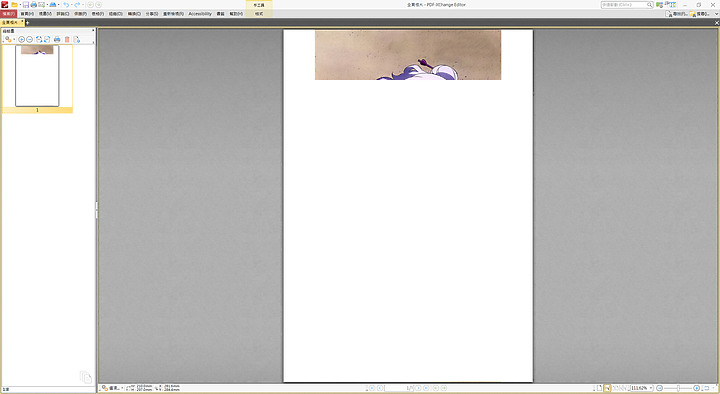The height and width of the screenshot is (394, 720).
Task: Click the zoom in thumbnails plus icon
Action: tap(22, 39)
